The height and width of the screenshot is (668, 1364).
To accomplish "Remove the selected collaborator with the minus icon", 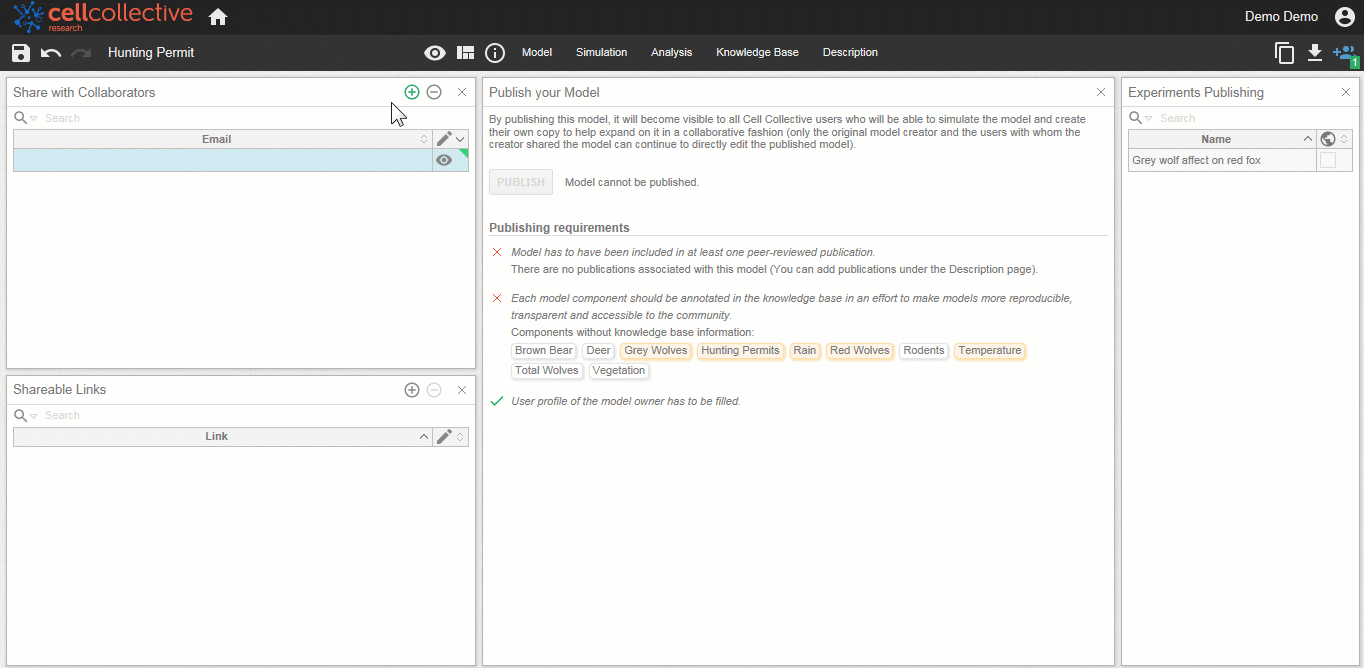I will pos(434,92).
